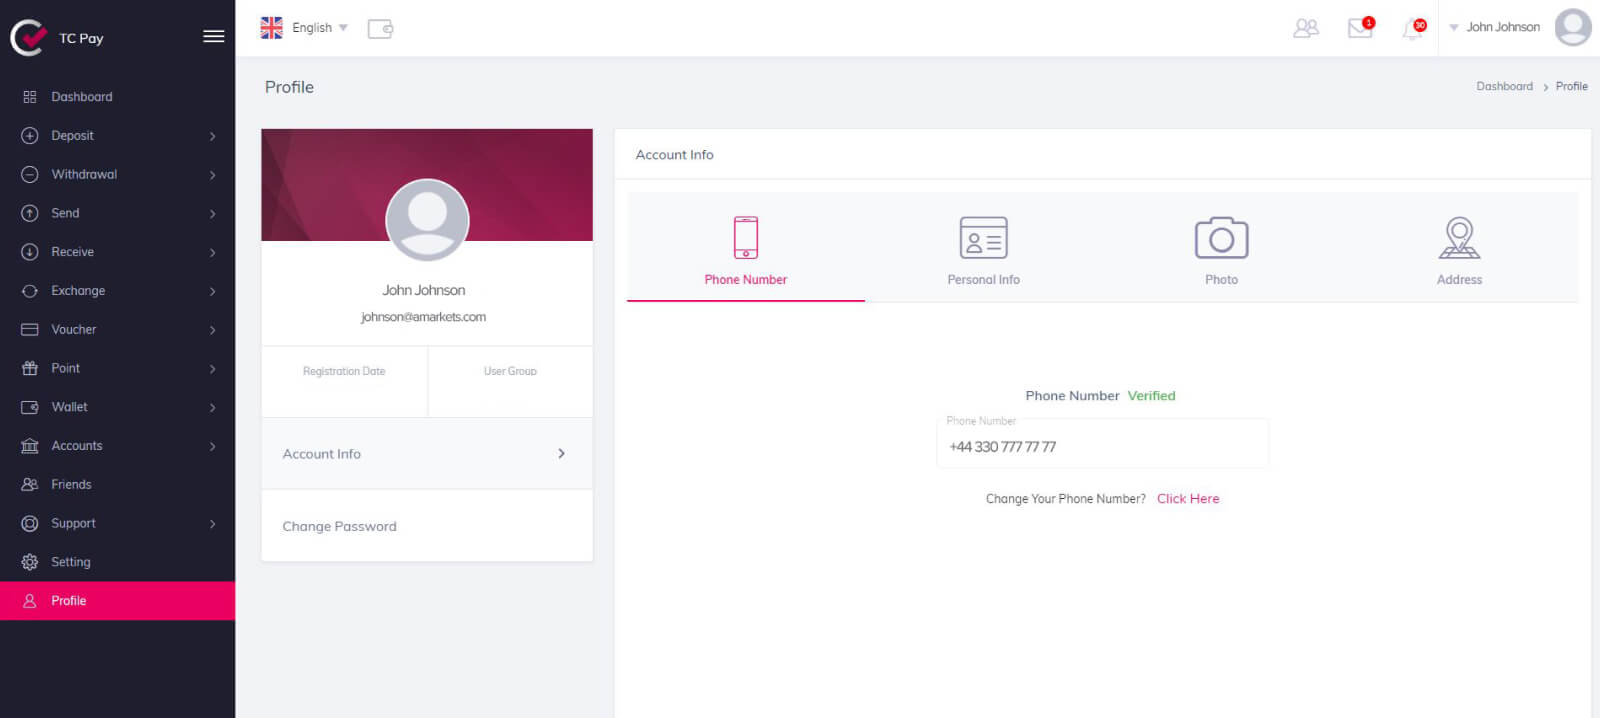The width and height of the screenshot is (1600, 718).
Task: Expand the Deposit sidebar menu
Action: click(x=118, y=136)
